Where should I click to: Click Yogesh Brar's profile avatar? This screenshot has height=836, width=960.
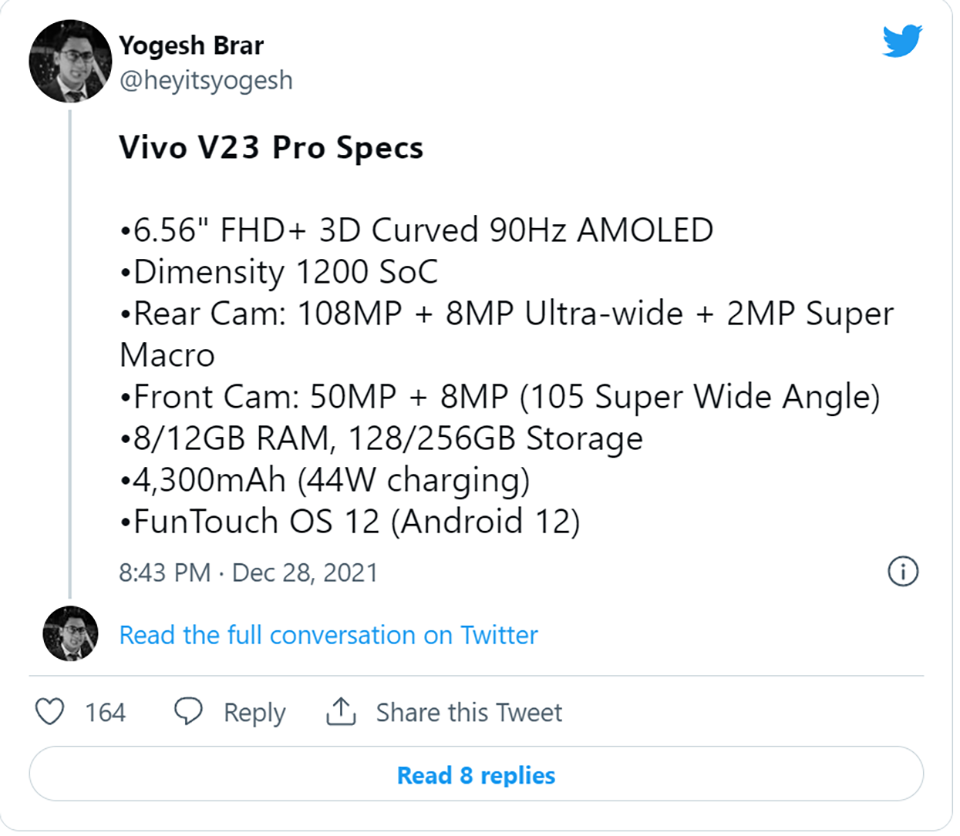[x=70, y=61]
